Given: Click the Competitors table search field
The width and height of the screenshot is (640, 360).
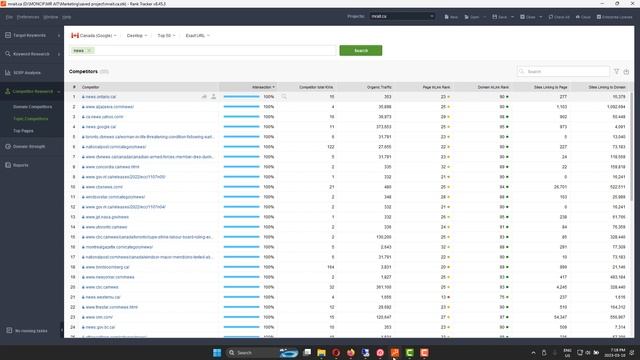Looking at the screenshot, I should [x=563, y=71].
